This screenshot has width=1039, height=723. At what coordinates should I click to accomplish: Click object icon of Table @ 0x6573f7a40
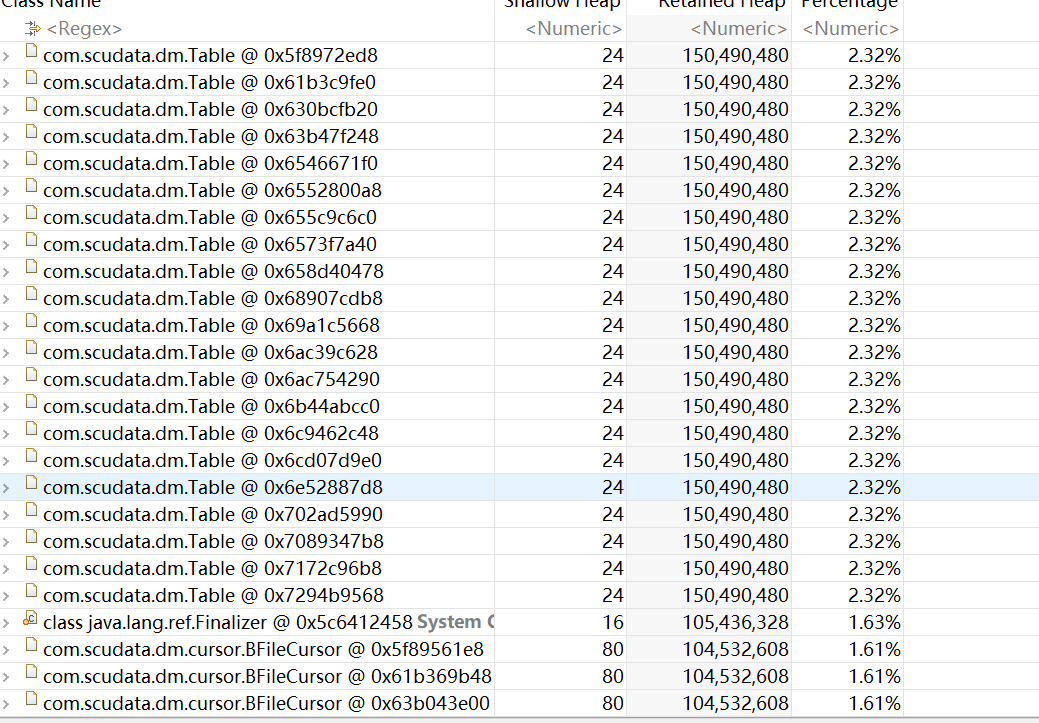(31, 241)
